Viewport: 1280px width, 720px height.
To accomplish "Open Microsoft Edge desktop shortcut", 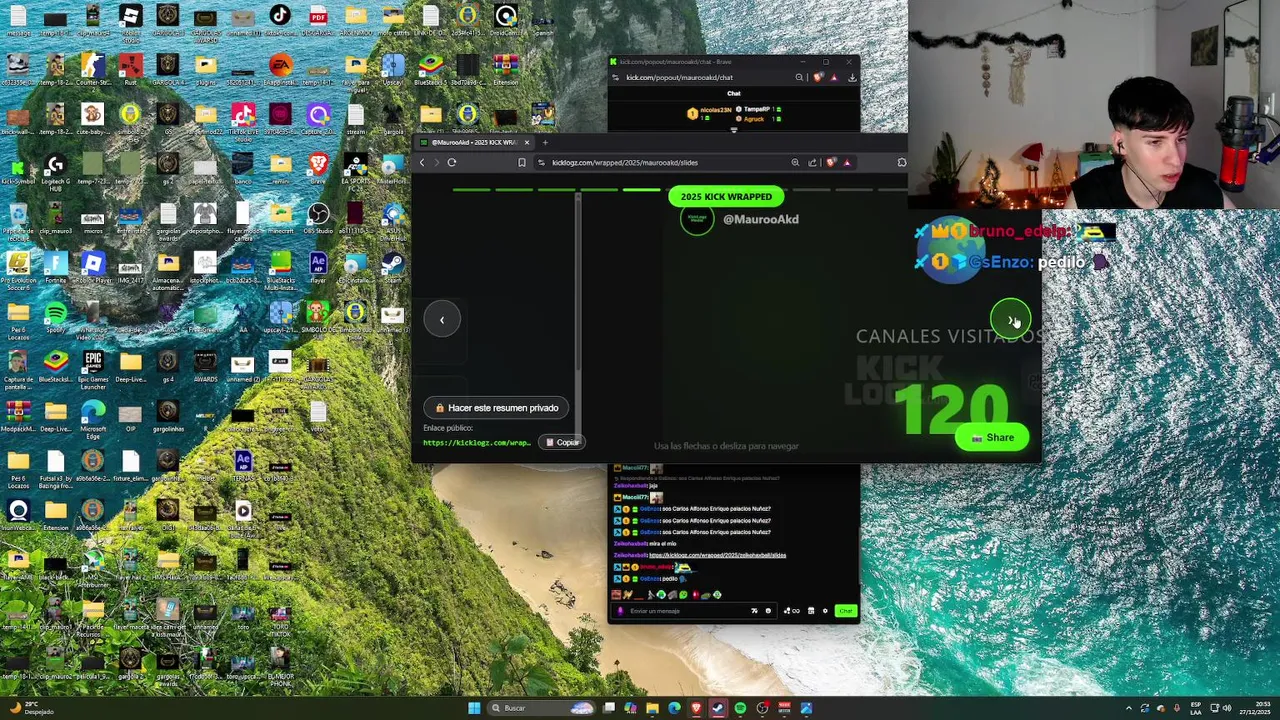I will coord(93,416).
